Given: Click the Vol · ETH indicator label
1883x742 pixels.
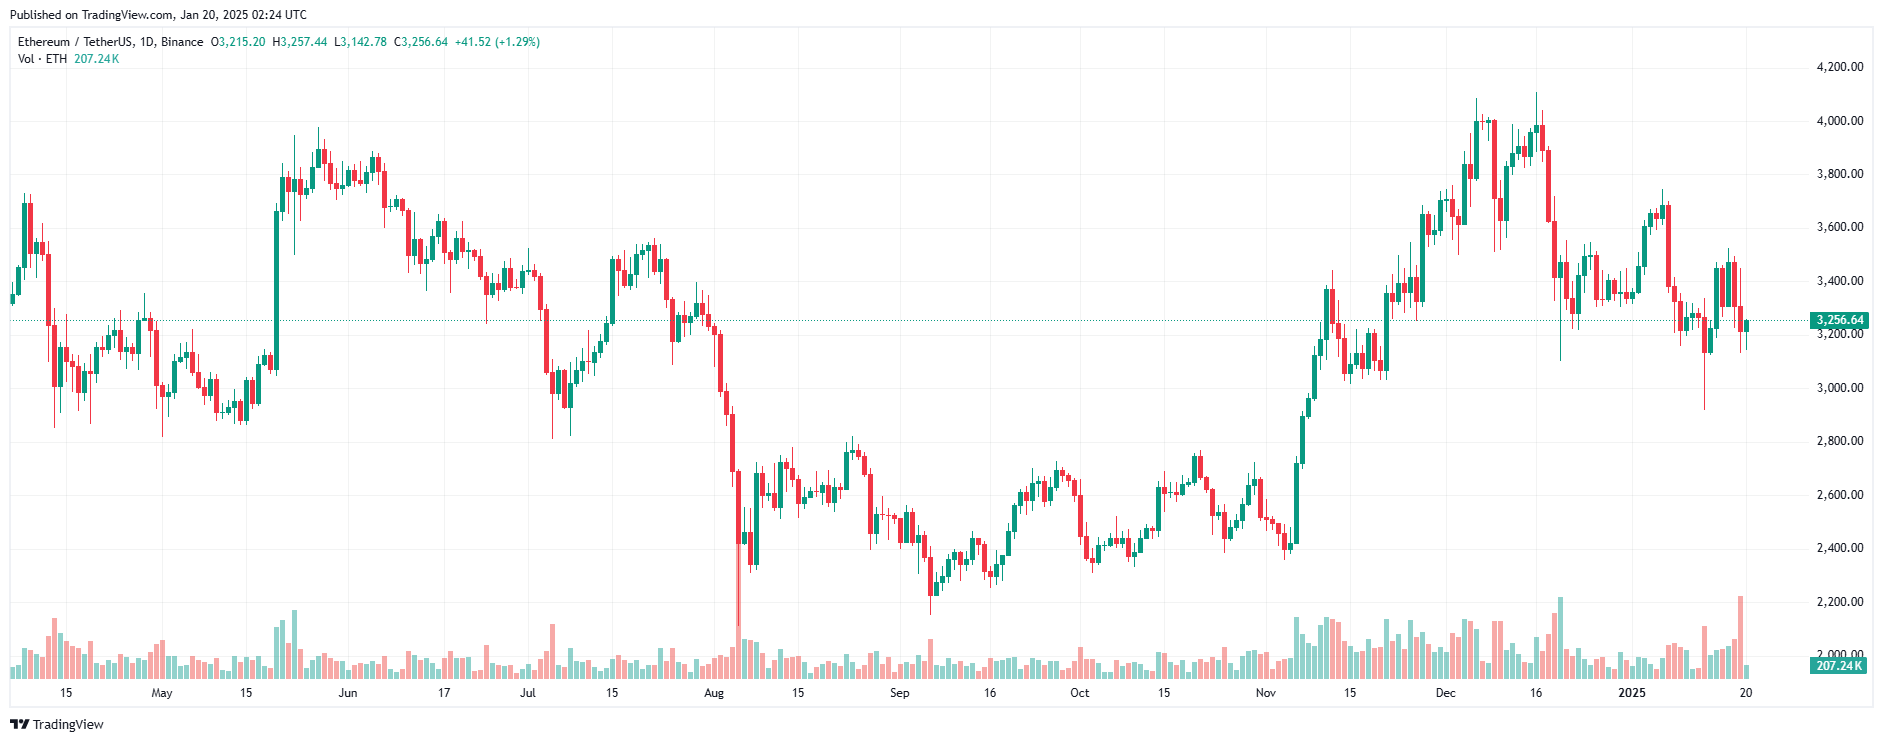Looking at the screenshot, I should point(43,59).
